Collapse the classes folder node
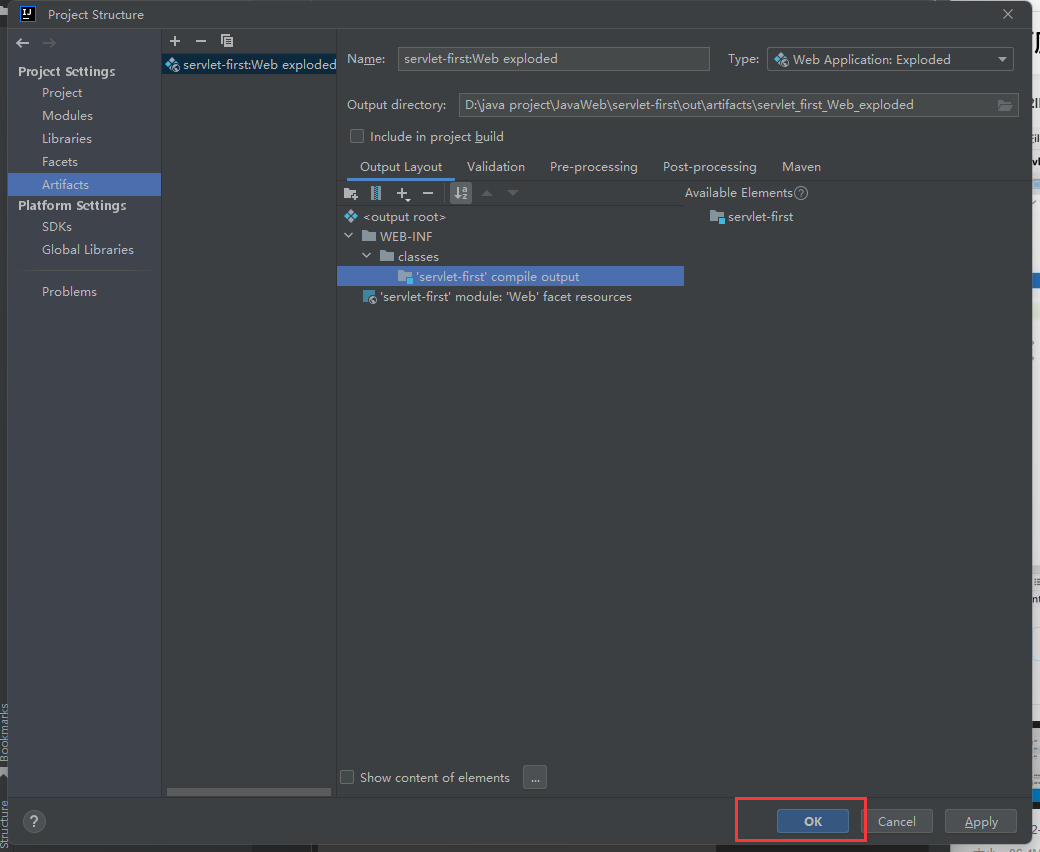Screen dimensions: 1040x852 pyautogui.click(x=367, y=257)
